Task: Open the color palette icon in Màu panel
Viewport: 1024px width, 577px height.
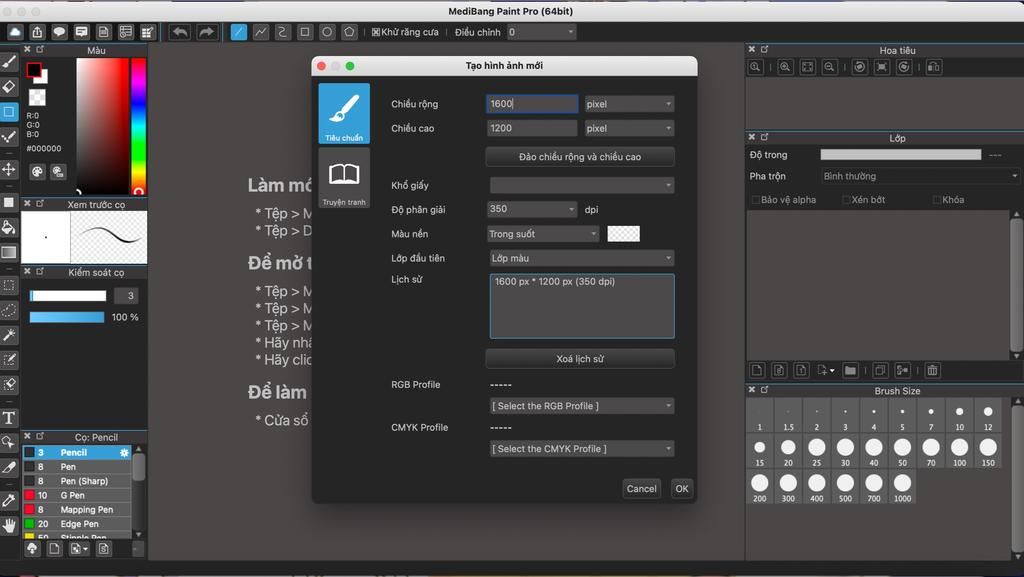Action: click(x=37, y=172)
